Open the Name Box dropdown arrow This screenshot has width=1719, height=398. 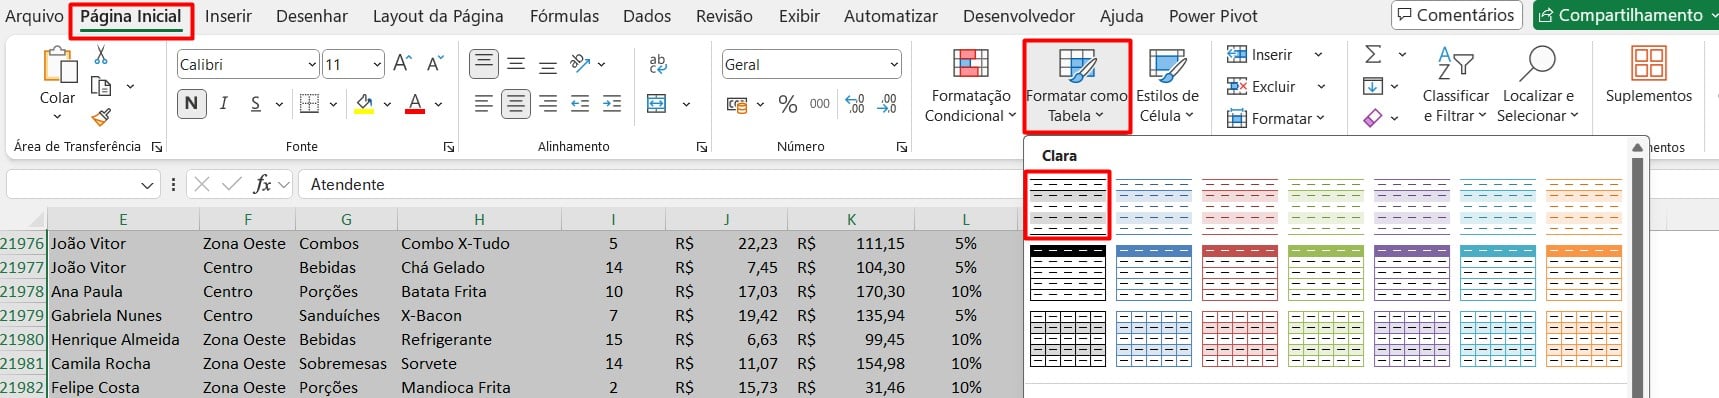click(x=147, y=185)
